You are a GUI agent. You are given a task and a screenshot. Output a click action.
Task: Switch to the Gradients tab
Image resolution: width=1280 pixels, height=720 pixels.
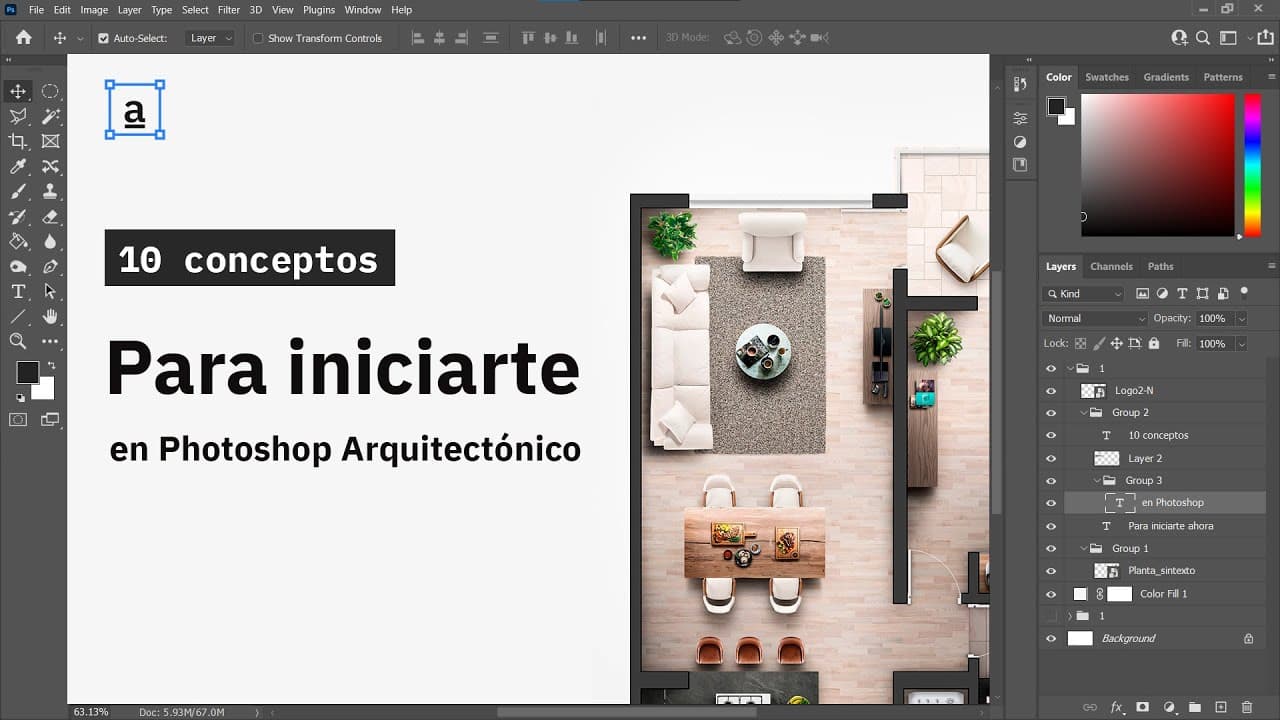[x=1166, y=77]
